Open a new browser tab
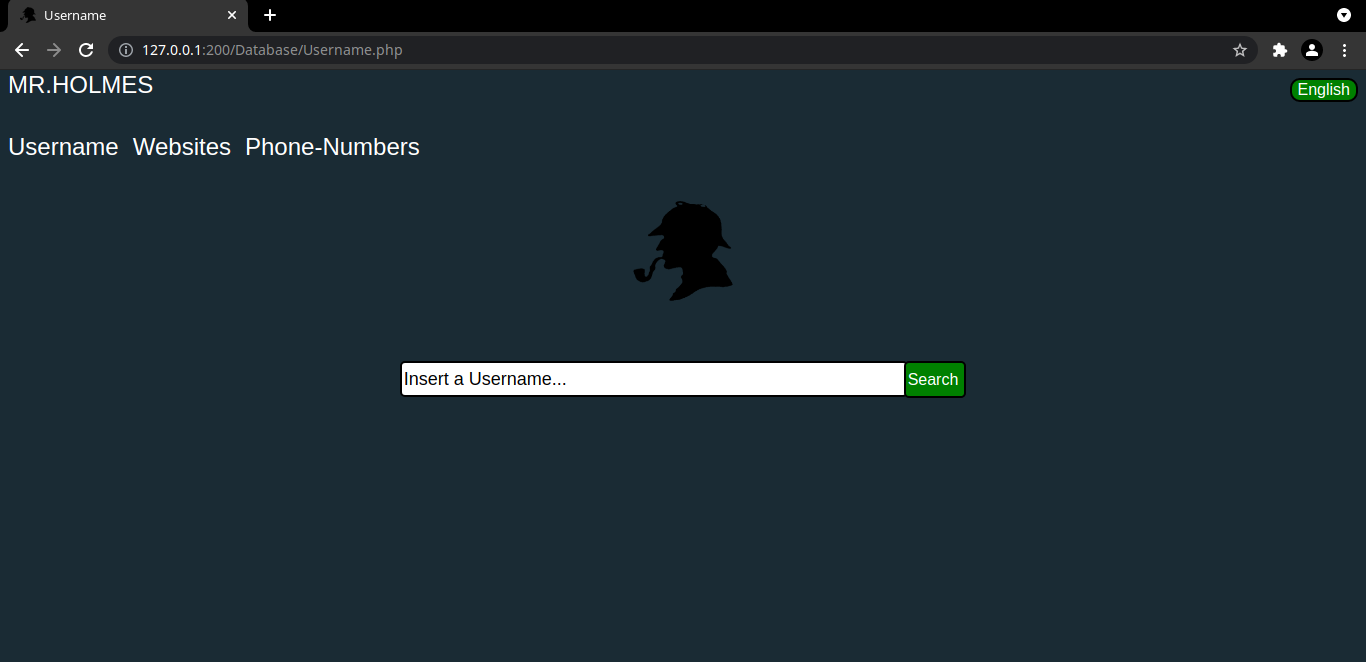Image resolution: width=1366 pixels, height=662 pixels. [x=270, y=15]
